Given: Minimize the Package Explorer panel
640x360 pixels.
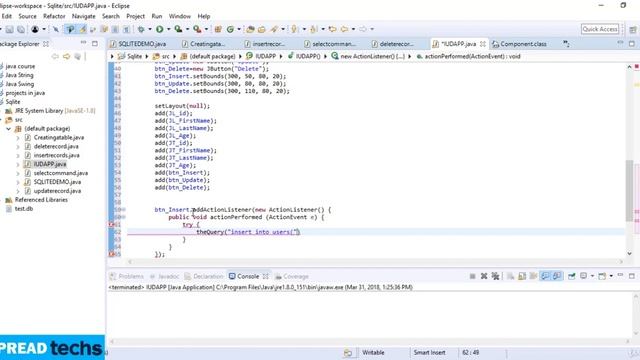Looking at the screenshot, I should pyautogui.click(x=84, y=43).
